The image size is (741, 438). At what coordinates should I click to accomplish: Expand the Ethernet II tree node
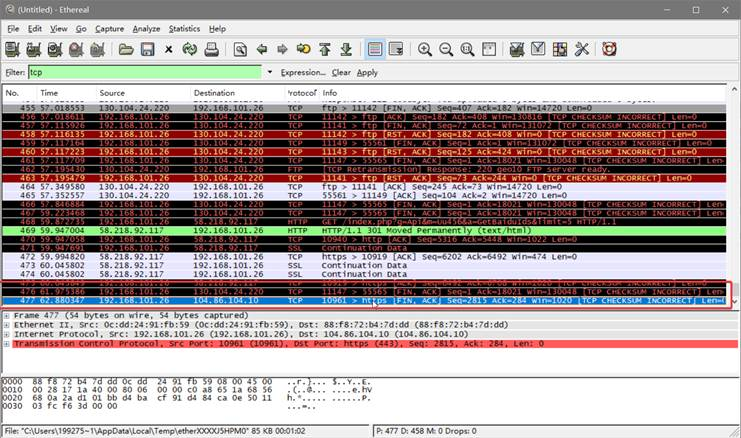(7, 325)
